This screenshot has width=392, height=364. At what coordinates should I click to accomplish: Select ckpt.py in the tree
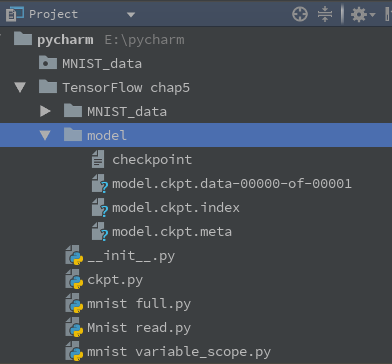coord(115,280)
